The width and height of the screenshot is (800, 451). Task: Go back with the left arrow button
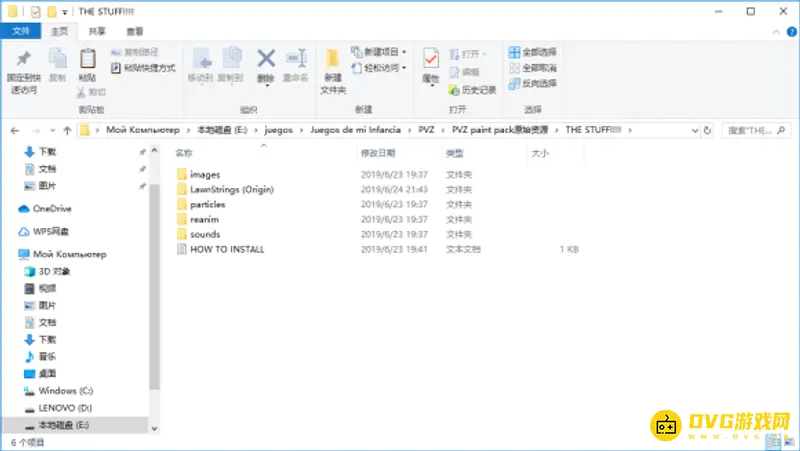15,131
